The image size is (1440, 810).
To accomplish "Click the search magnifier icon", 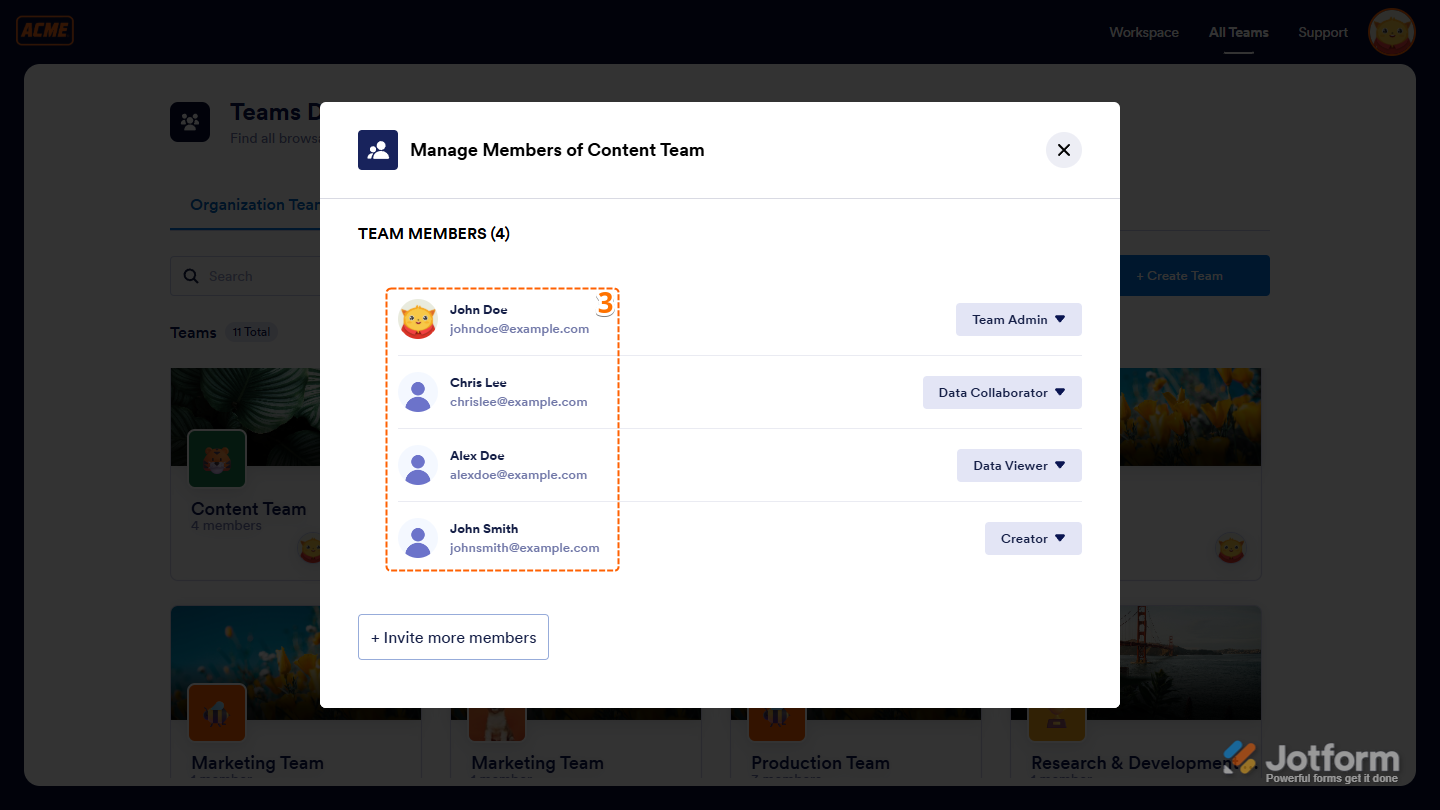I will tap(191, 275).
